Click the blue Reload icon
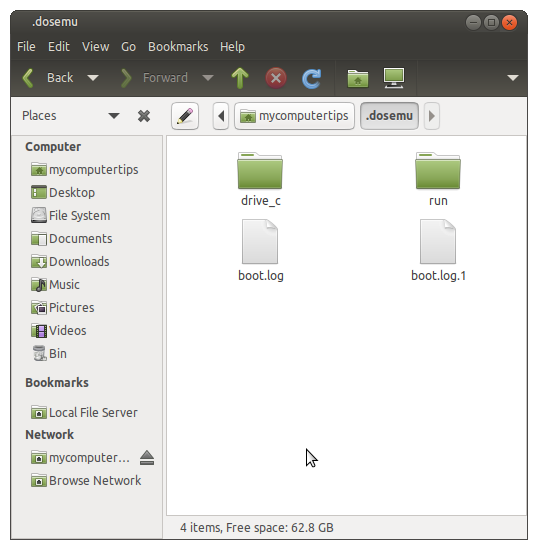Image resolution: width=538 pixels, height=550 pixels. coord(311,78)
